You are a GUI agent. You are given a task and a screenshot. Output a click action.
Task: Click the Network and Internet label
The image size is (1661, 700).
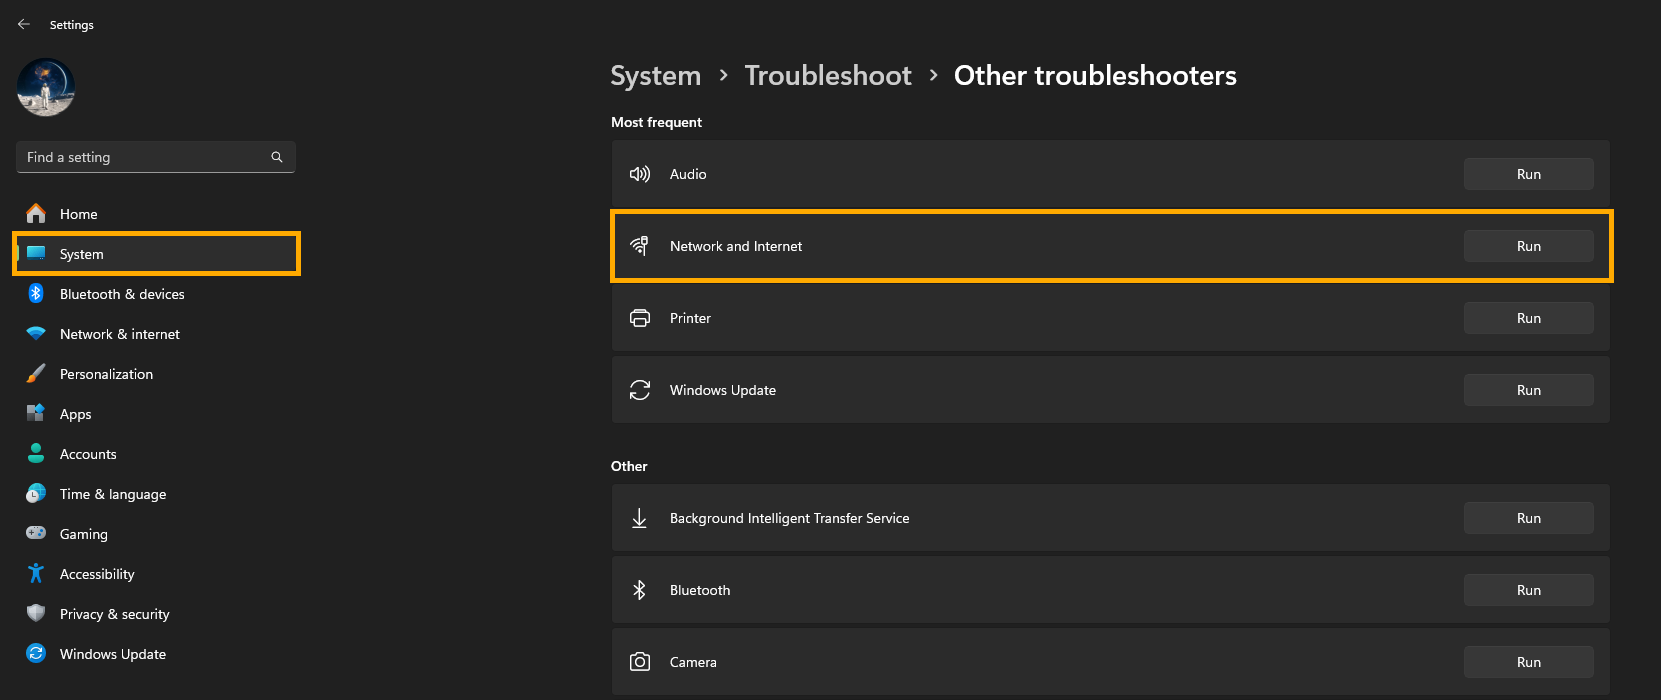[736, 246]
